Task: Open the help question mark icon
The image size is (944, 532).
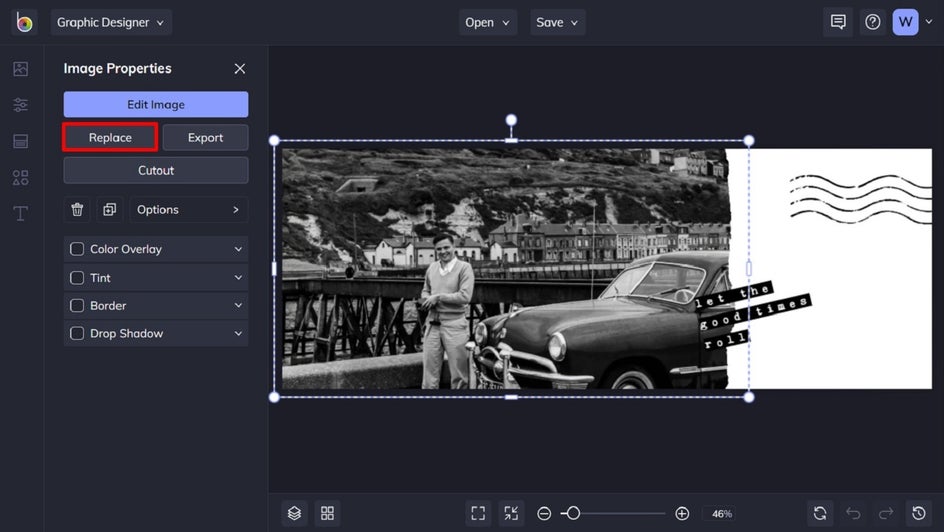Action: [x=873, y=22]
